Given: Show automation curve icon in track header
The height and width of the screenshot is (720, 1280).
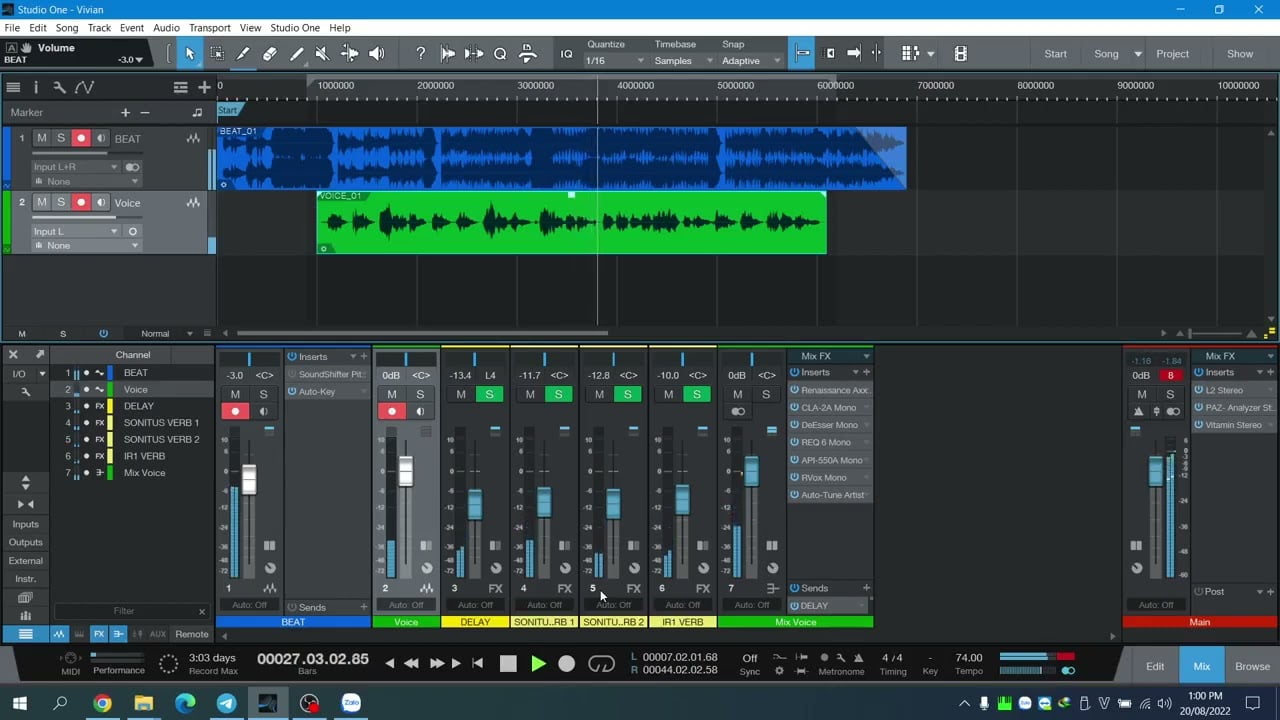Looking at the screenshot, I should point(85,87).
